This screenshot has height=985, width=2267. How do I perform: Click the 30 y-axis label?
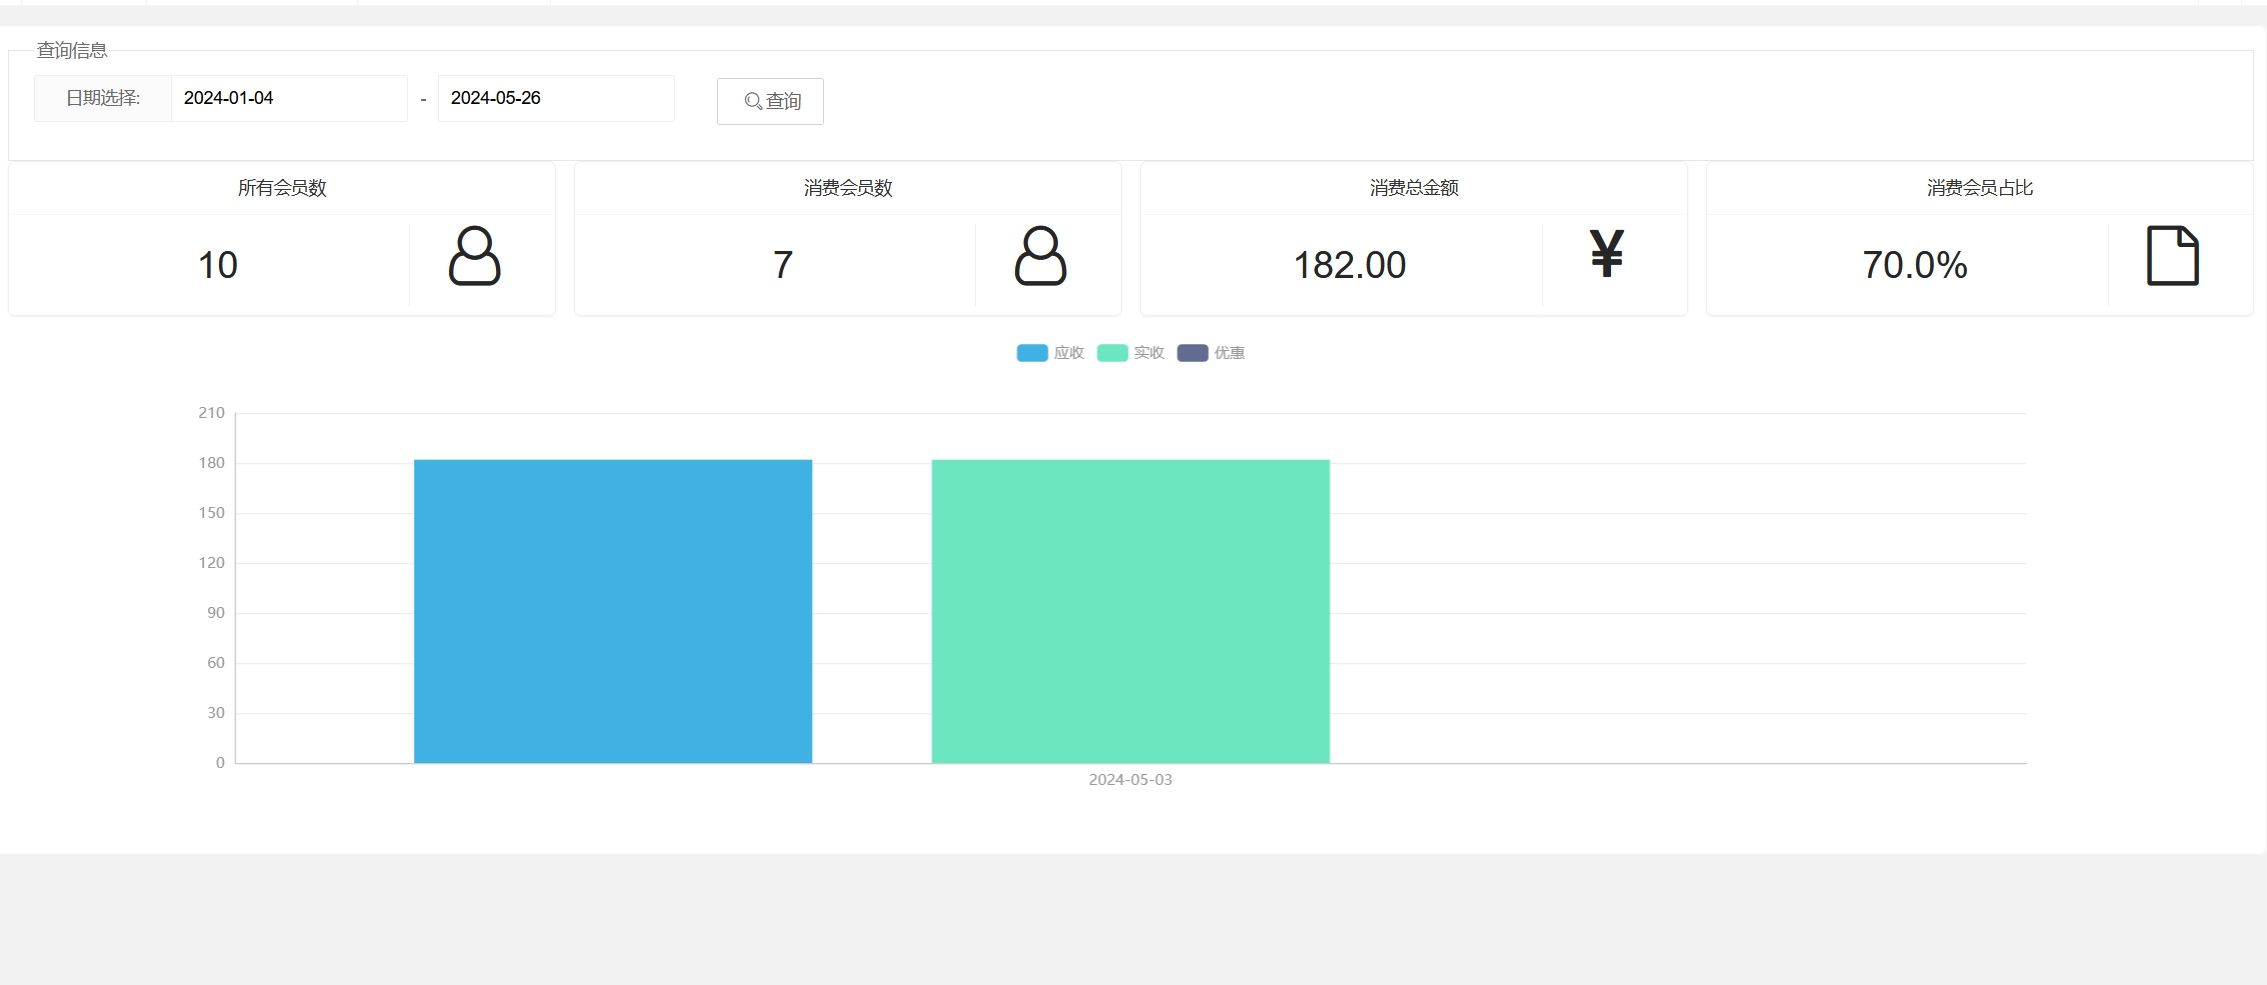point(216,713)
